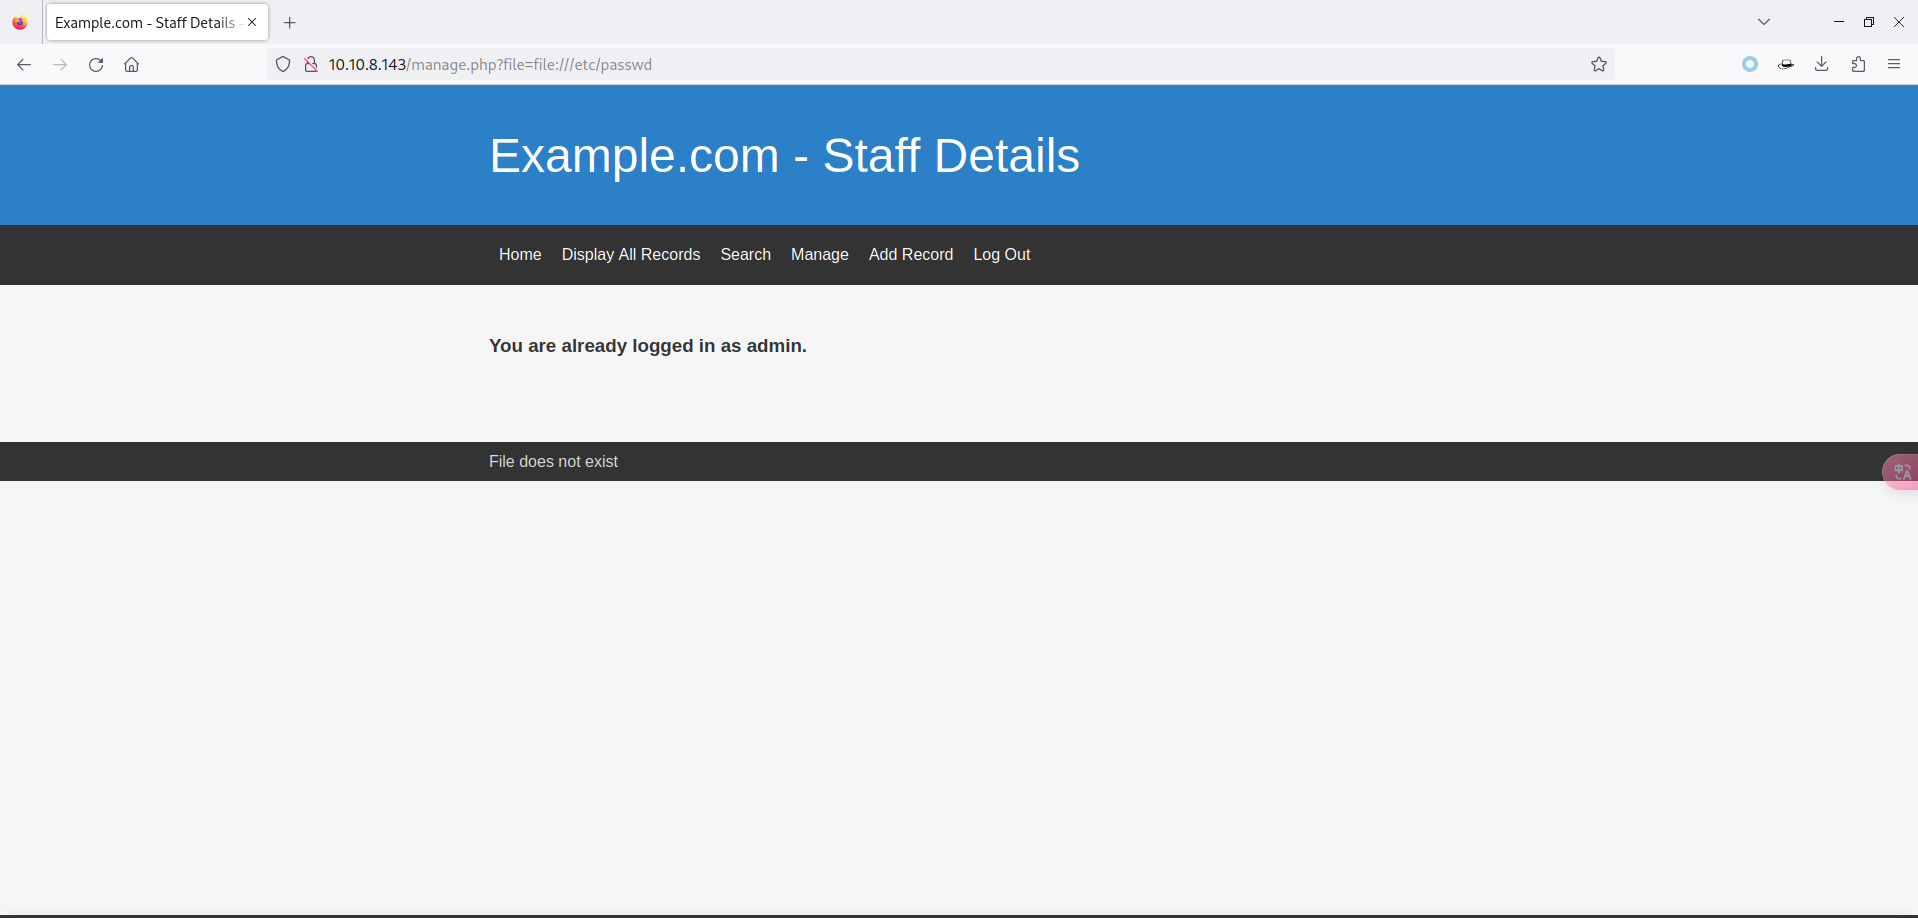Click the Add Record link
The height and width of the screenshot is (918, 1918).
910,255
